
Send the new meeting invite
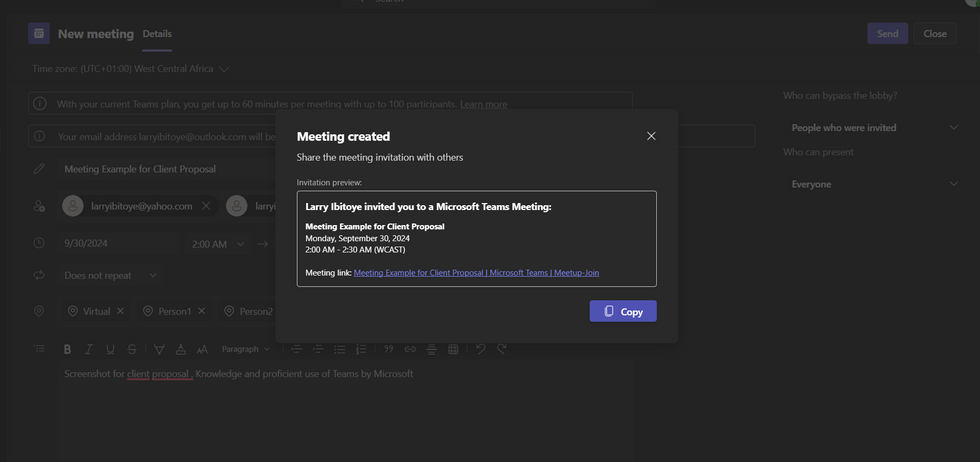tap(887, 34)
